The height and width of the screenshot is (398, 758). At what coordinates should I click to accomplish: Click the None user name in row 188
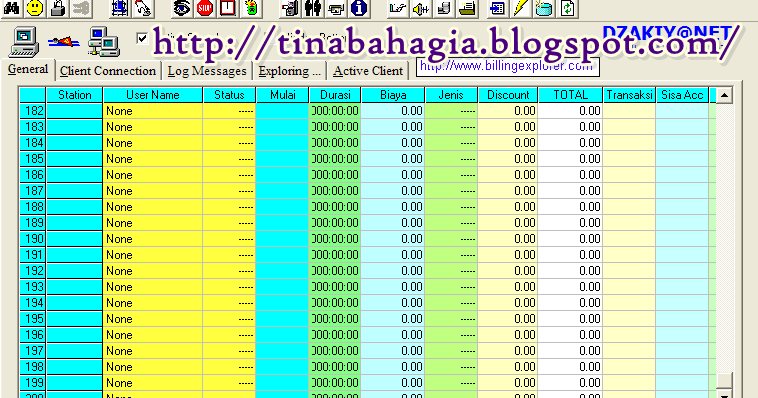[x=153, y=207]
